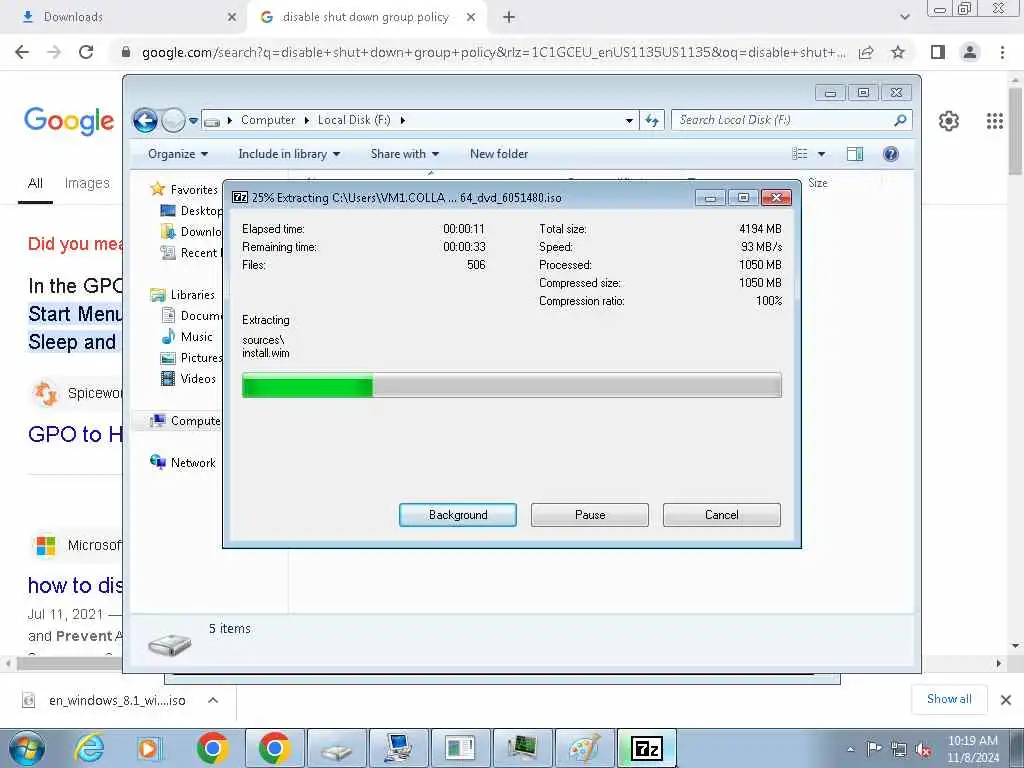Reload the Google search page

click(x=86, y=52)
